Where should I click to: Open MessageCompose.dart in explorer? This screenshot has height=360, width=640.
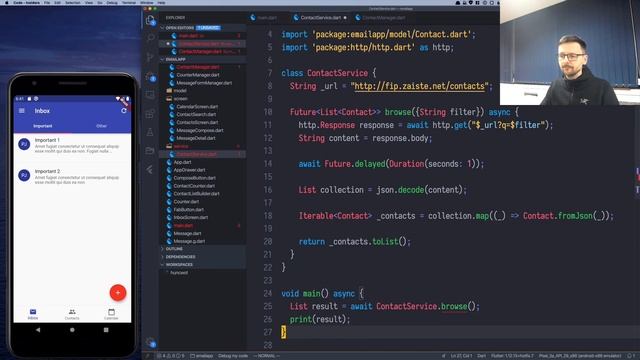coord(200,130)
